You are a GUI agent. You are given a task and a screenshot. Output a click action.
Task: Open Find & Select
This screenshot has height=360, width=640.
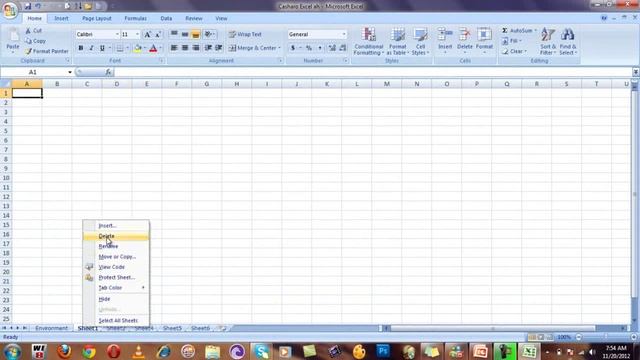(568, 41)
